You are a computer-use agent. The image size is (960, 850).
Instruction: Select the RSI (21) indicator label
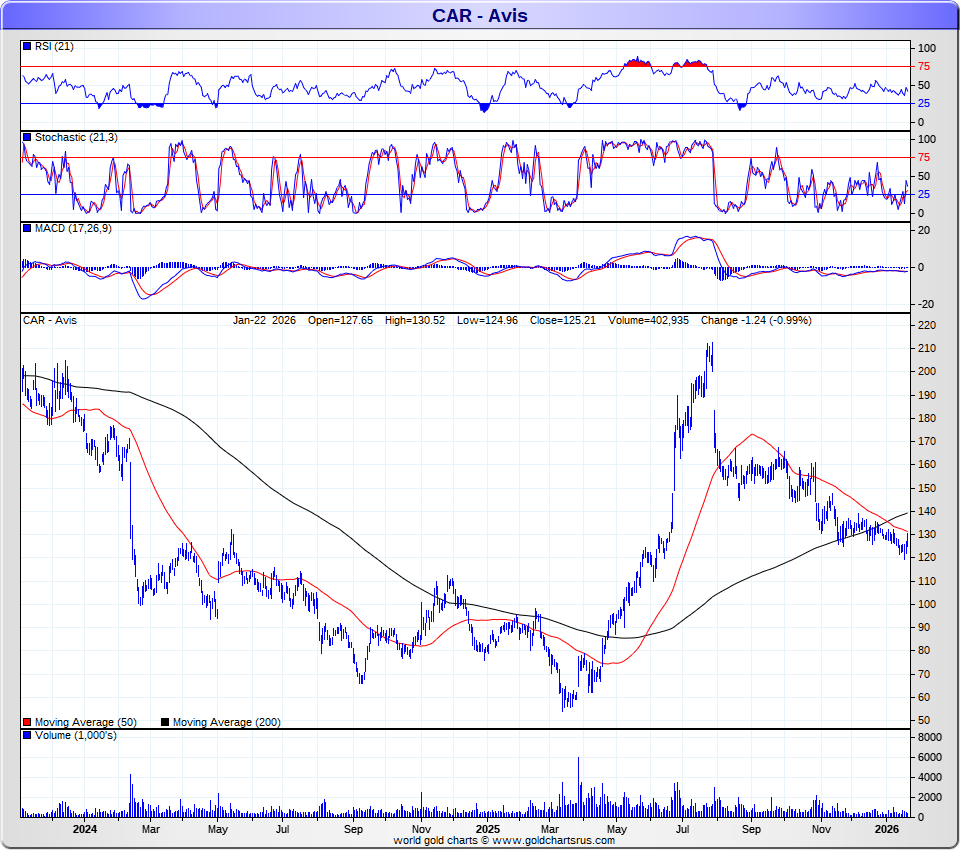pos(54,46)
